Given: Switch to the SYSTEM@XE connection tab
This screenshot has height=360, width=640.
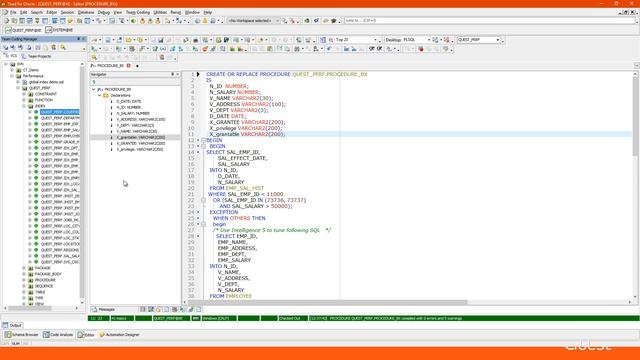Looking at the screenshot, I should (60, 30).
